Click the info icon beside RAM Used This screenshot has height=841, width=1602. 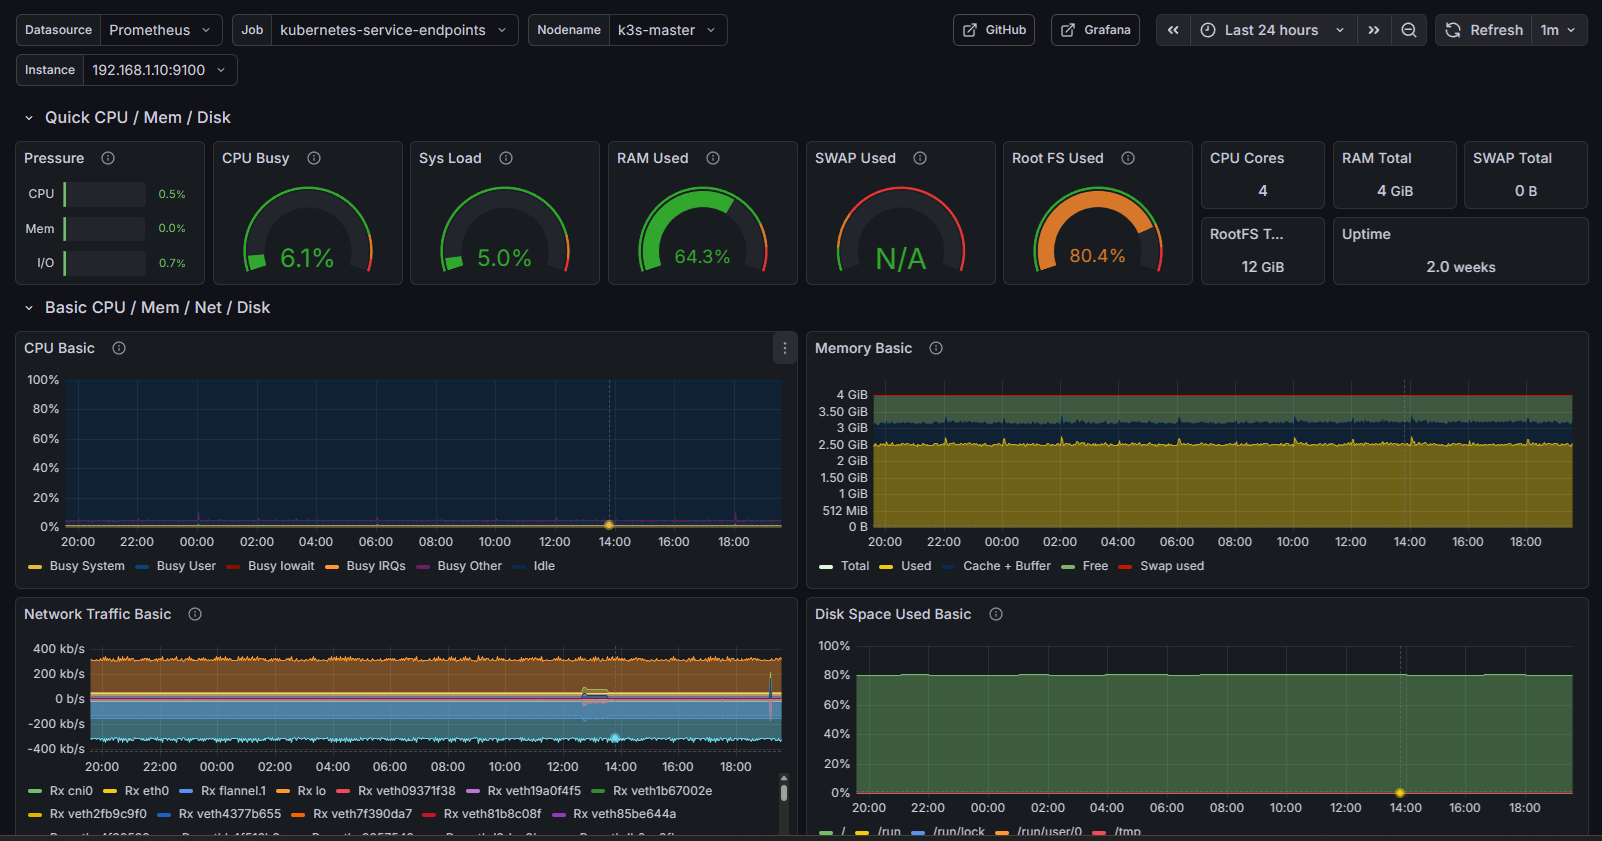tap(713, 158)
